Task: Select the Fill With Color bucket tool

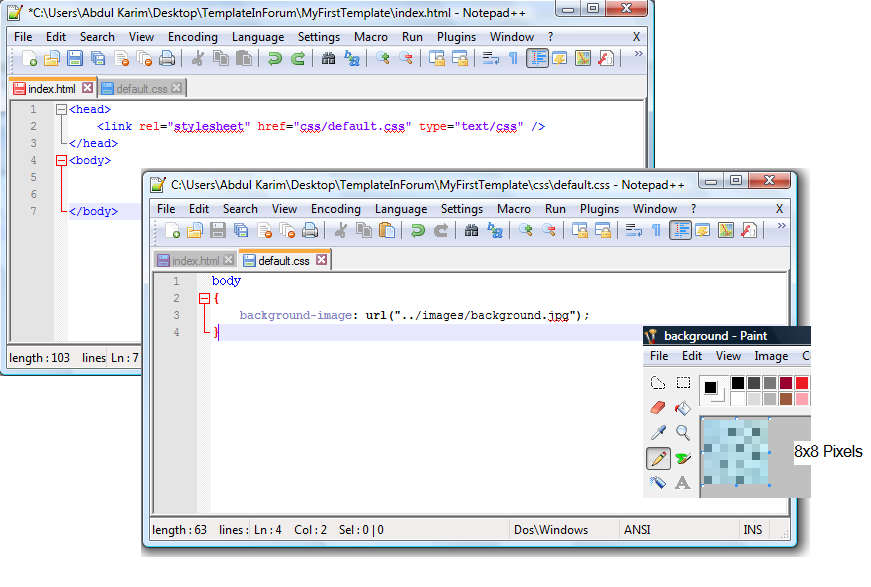Action: pyautogui.click(x=683, y=408)
